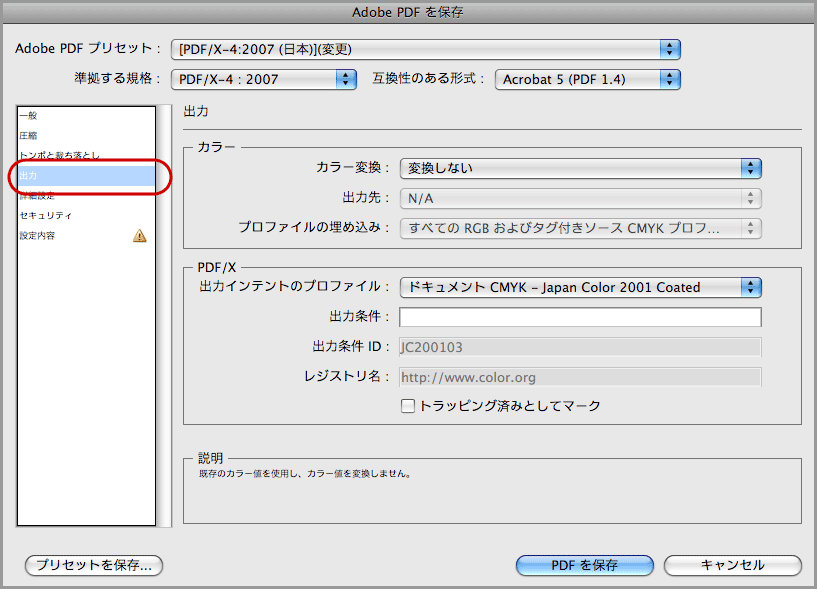The width and height of the screenshot is (817, 589).
Task: Select 一般 in the category list
Action: coord(86,116)
